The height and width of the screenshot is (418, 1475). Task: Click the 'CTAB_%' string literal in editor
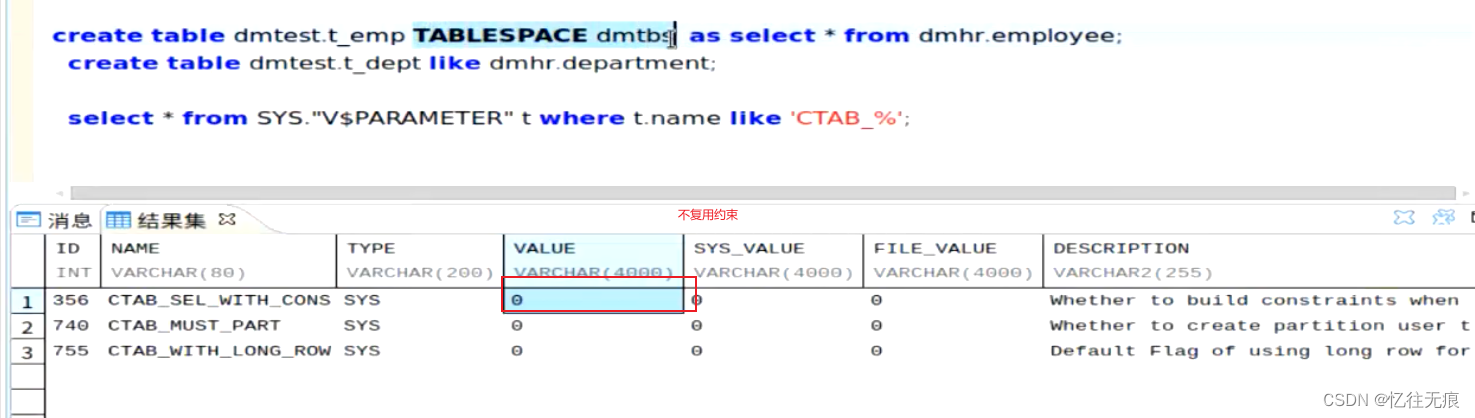846,119
